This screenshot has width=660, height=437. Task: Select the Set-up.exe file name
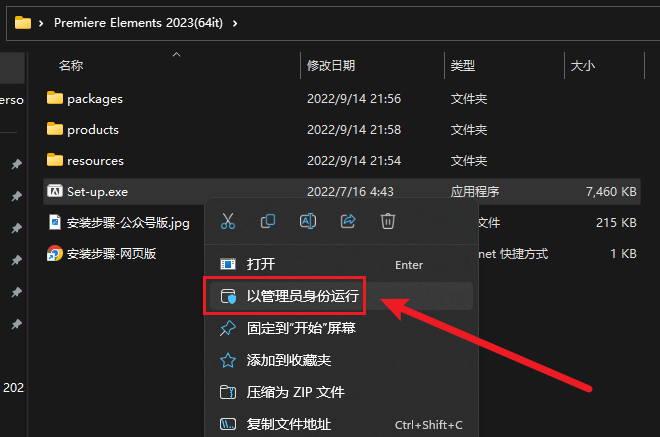(x=97, y=192)
